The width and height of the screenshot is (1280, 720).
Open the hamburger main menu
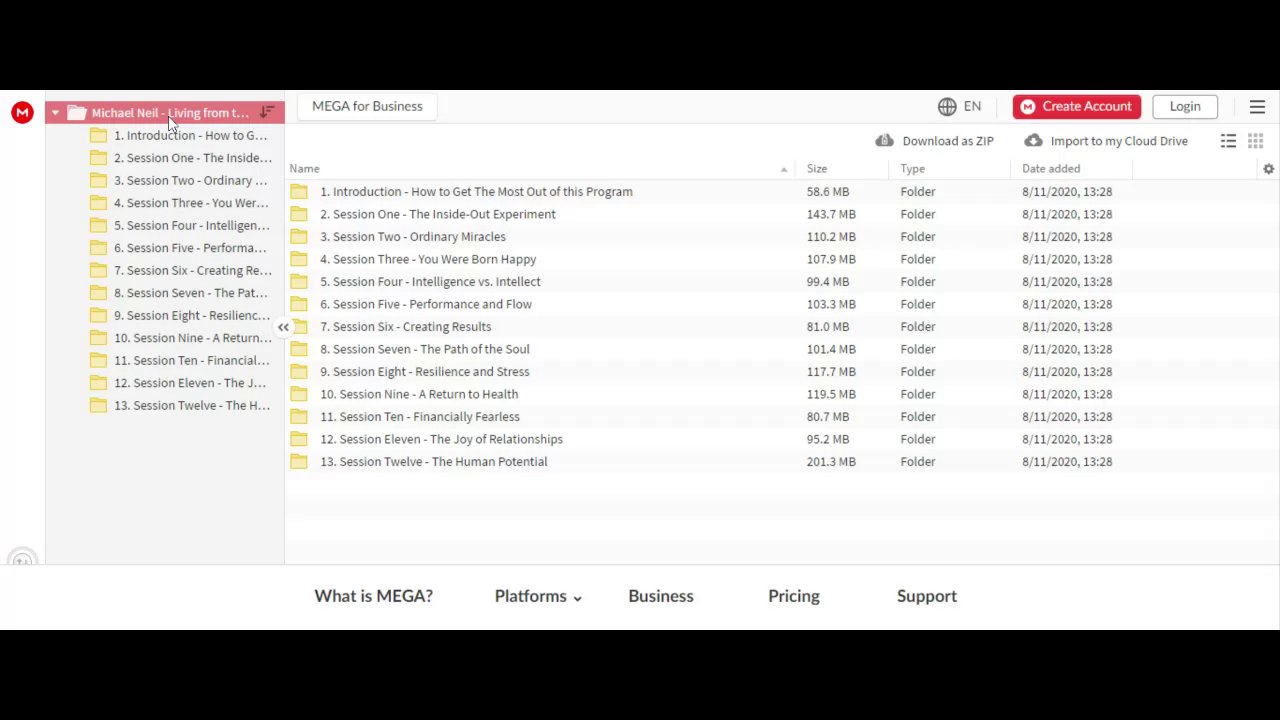[1257, 106]
